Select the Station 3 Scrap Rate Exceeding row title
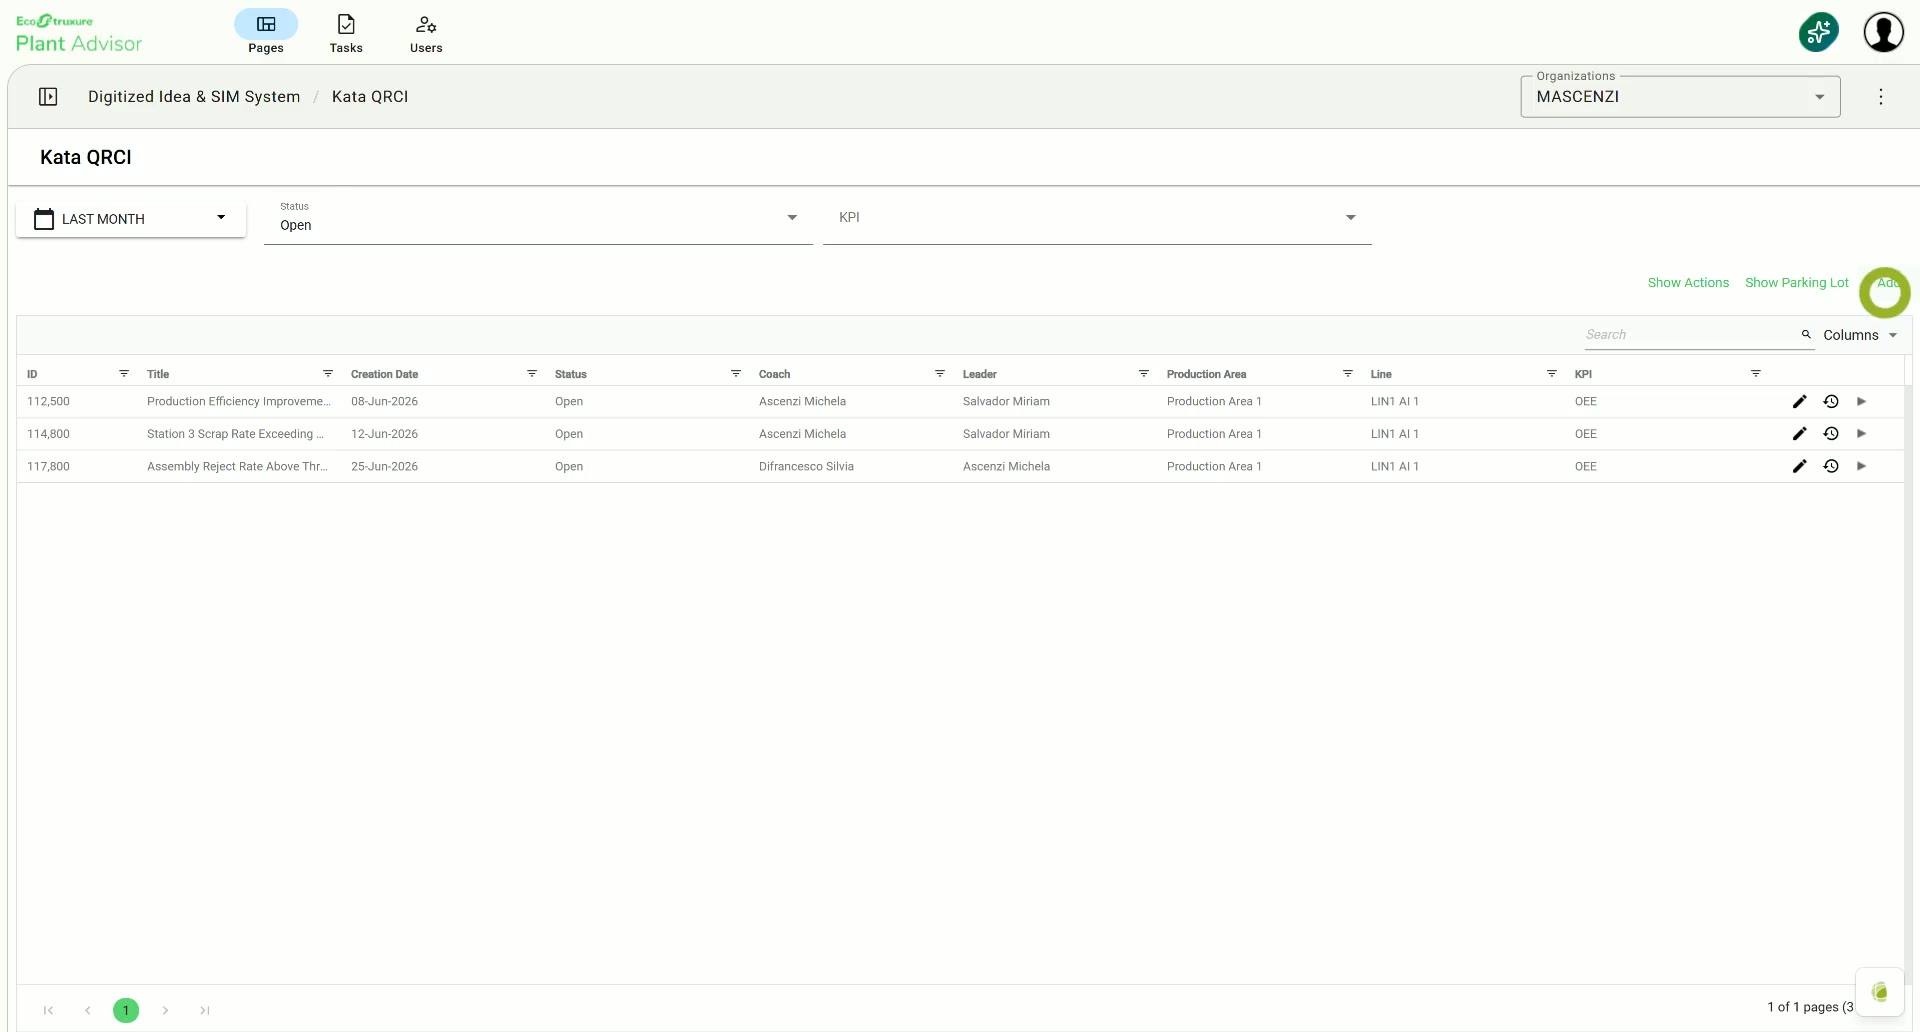The image size is (1920, 1032). [x=235, y=434]
